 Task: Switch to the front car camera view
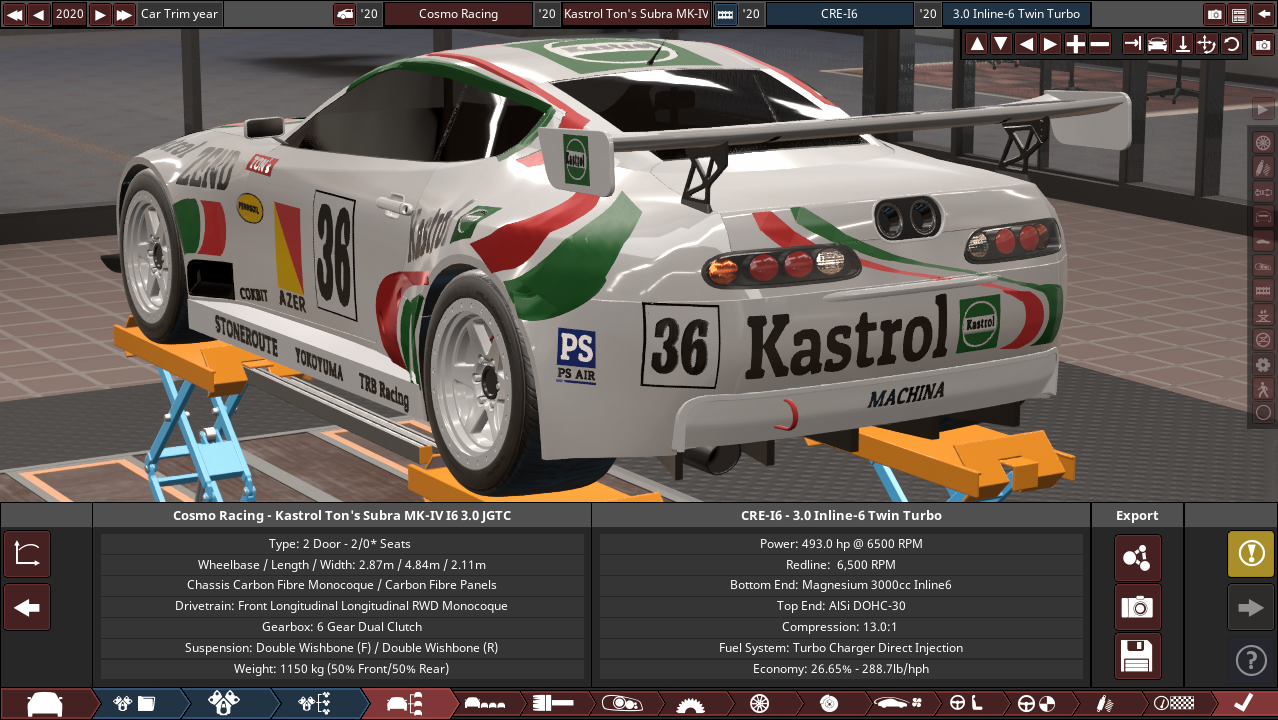[1157, 44]
